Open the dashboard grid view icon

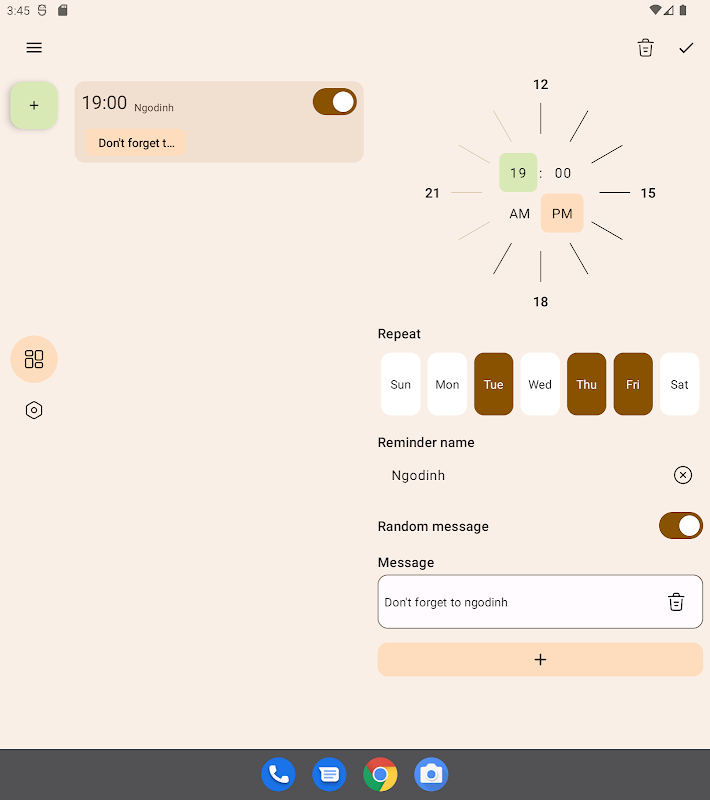[x=34, y=359]
